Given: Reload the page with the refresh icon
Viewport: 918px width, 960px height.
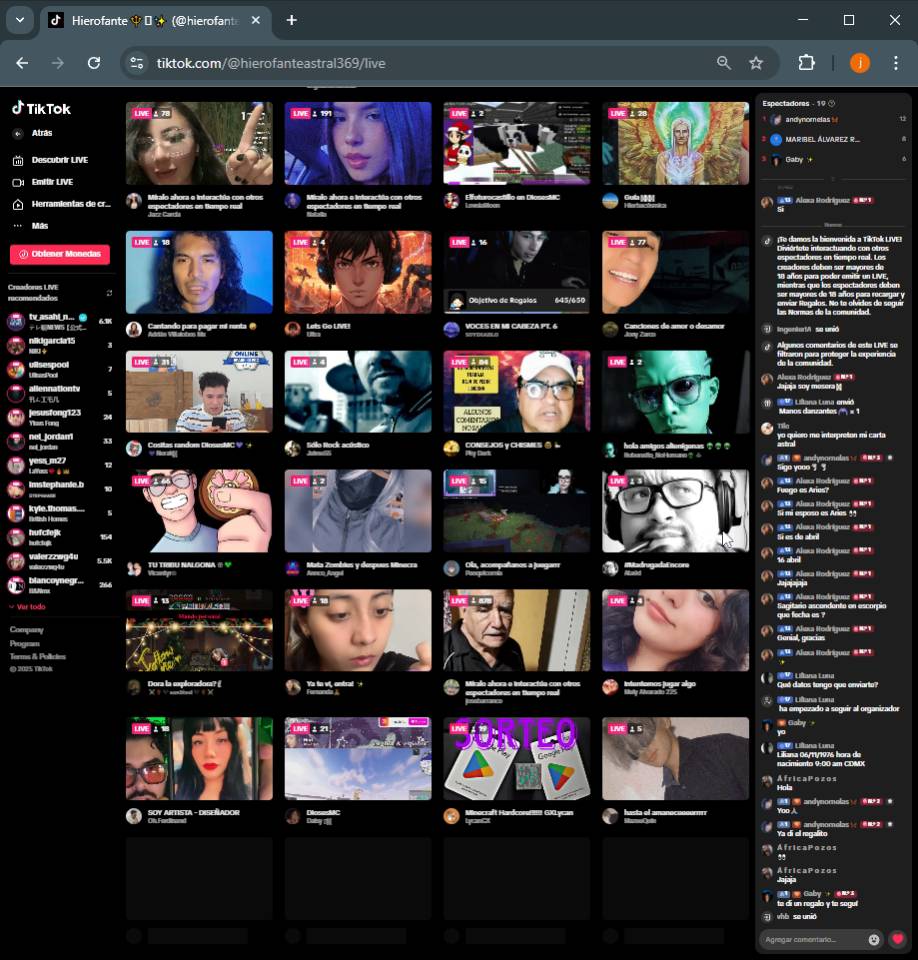Looking at the screenshot, I should pos(94,63).
